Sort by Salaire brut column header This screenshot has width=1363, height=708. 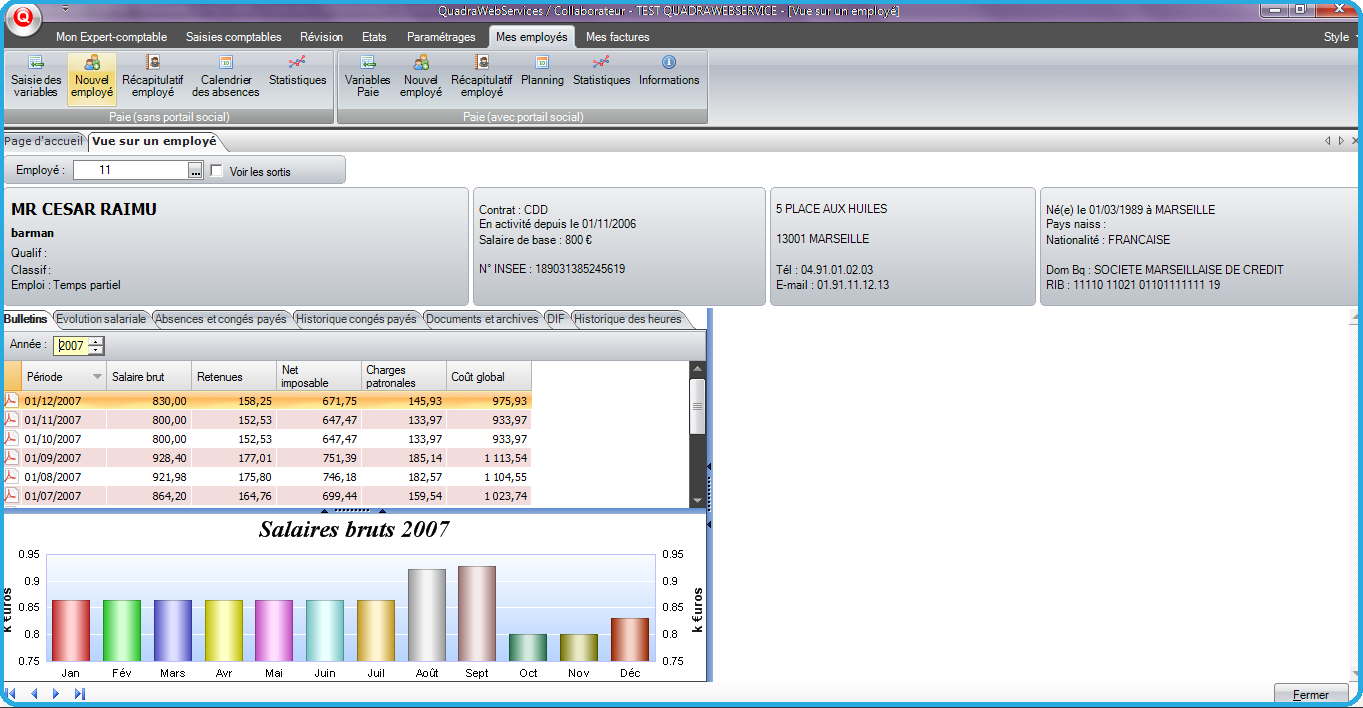149,377
